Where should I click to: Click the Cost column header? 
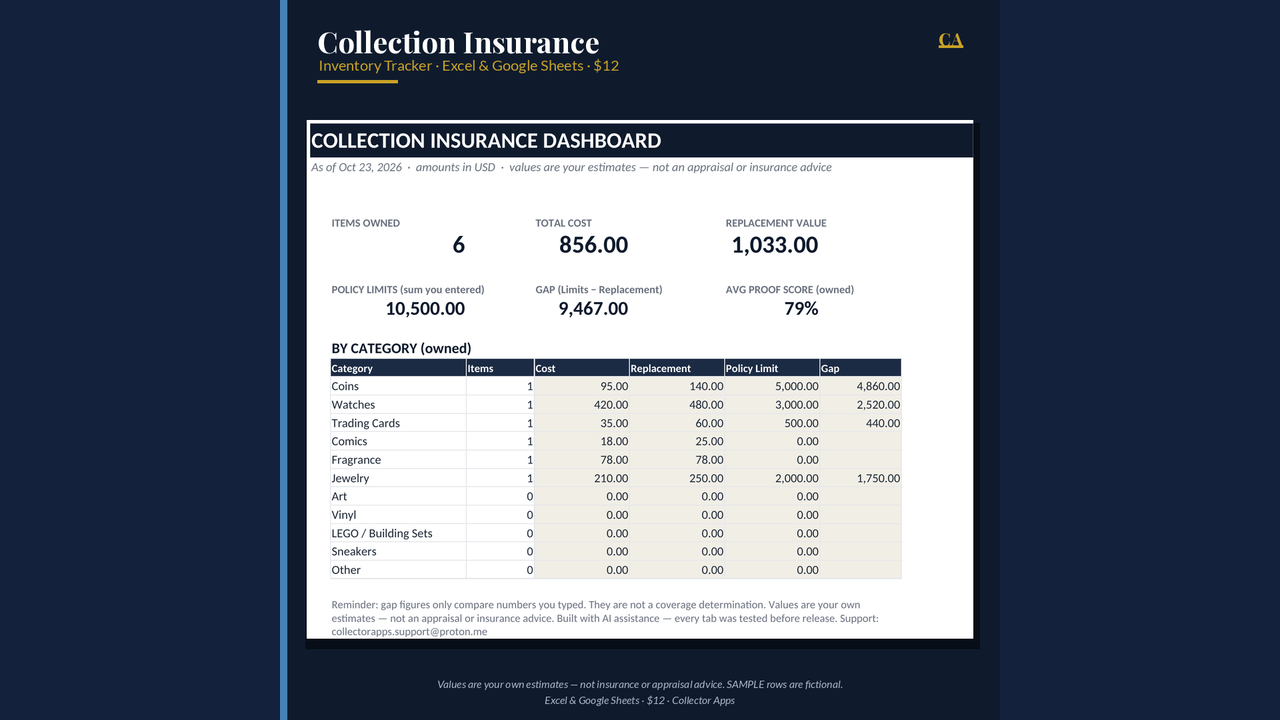[582, 368]
